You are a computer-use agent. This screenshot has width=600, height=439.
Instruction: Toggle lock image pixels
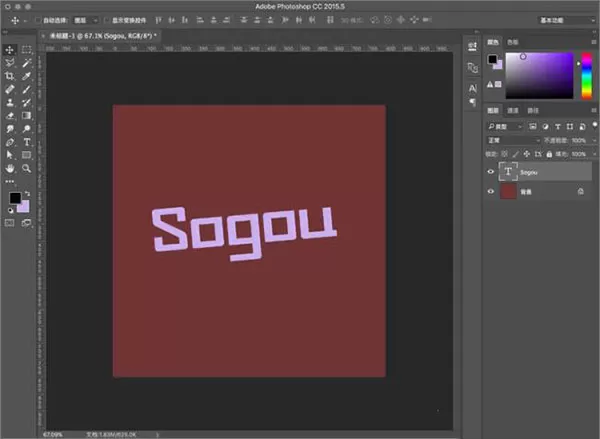click(516, 154)
